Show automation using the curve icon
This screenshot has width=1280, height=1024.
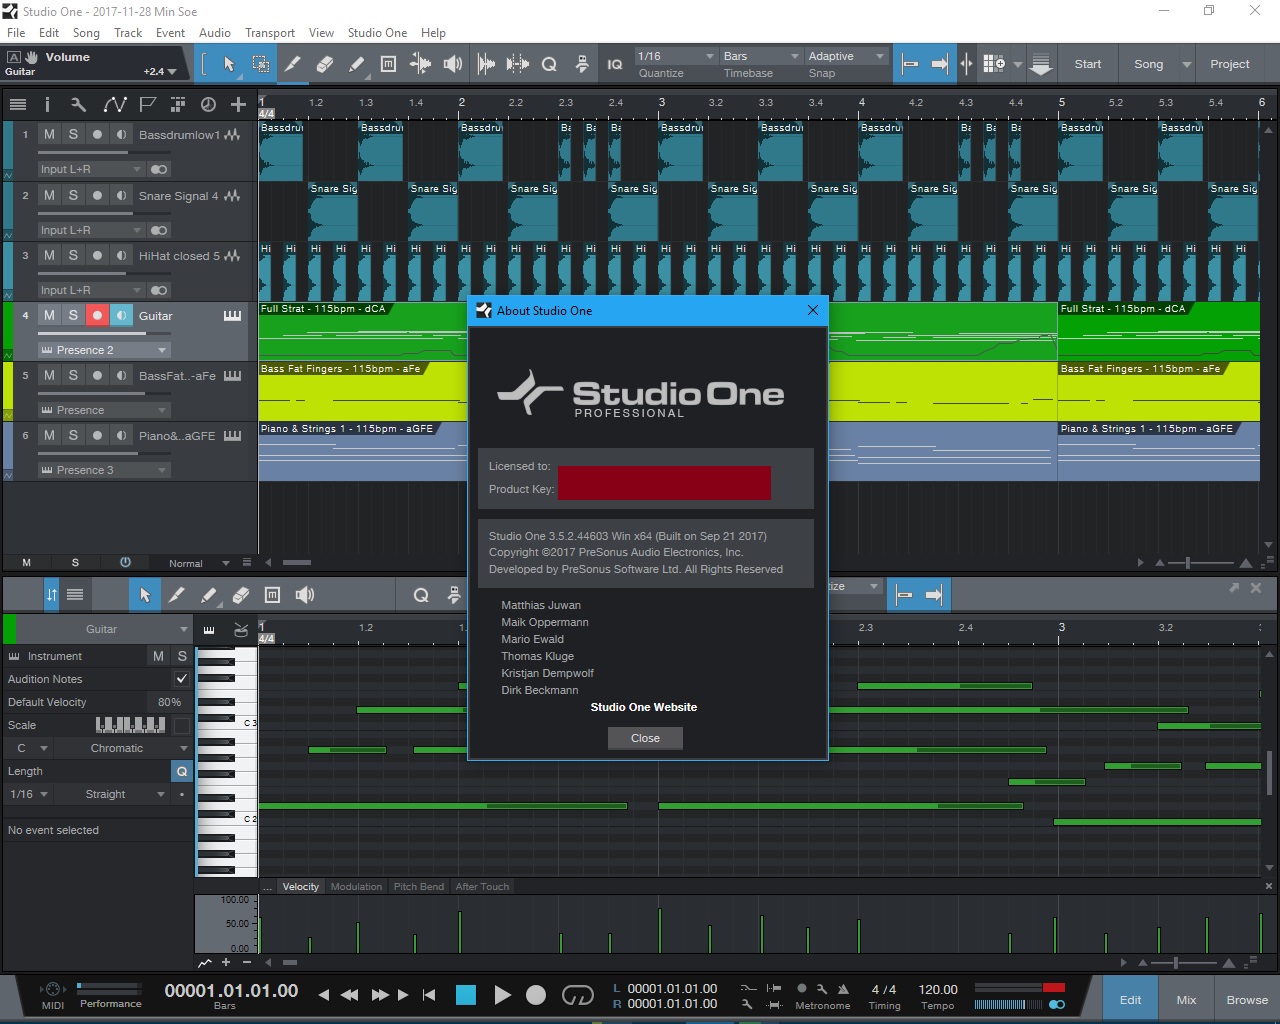click(114, 104)
